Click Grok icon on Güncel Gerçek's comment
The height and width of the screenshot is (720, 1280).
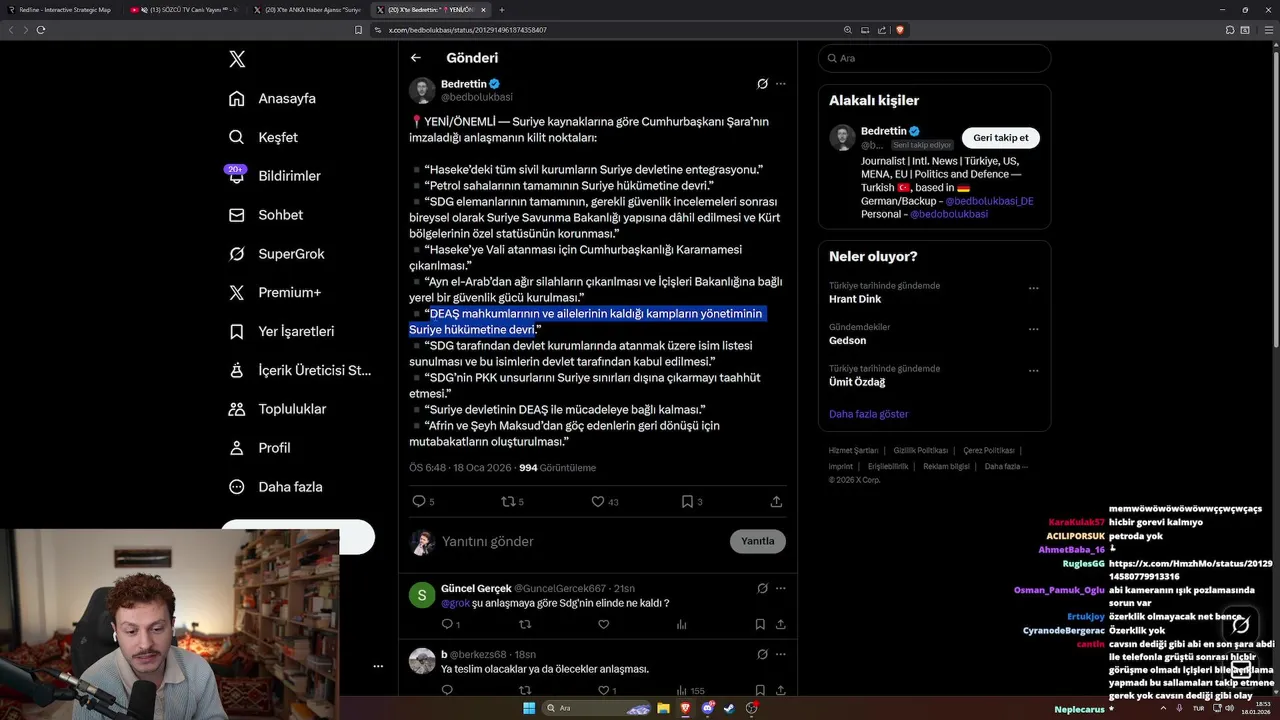pos(762,588)
